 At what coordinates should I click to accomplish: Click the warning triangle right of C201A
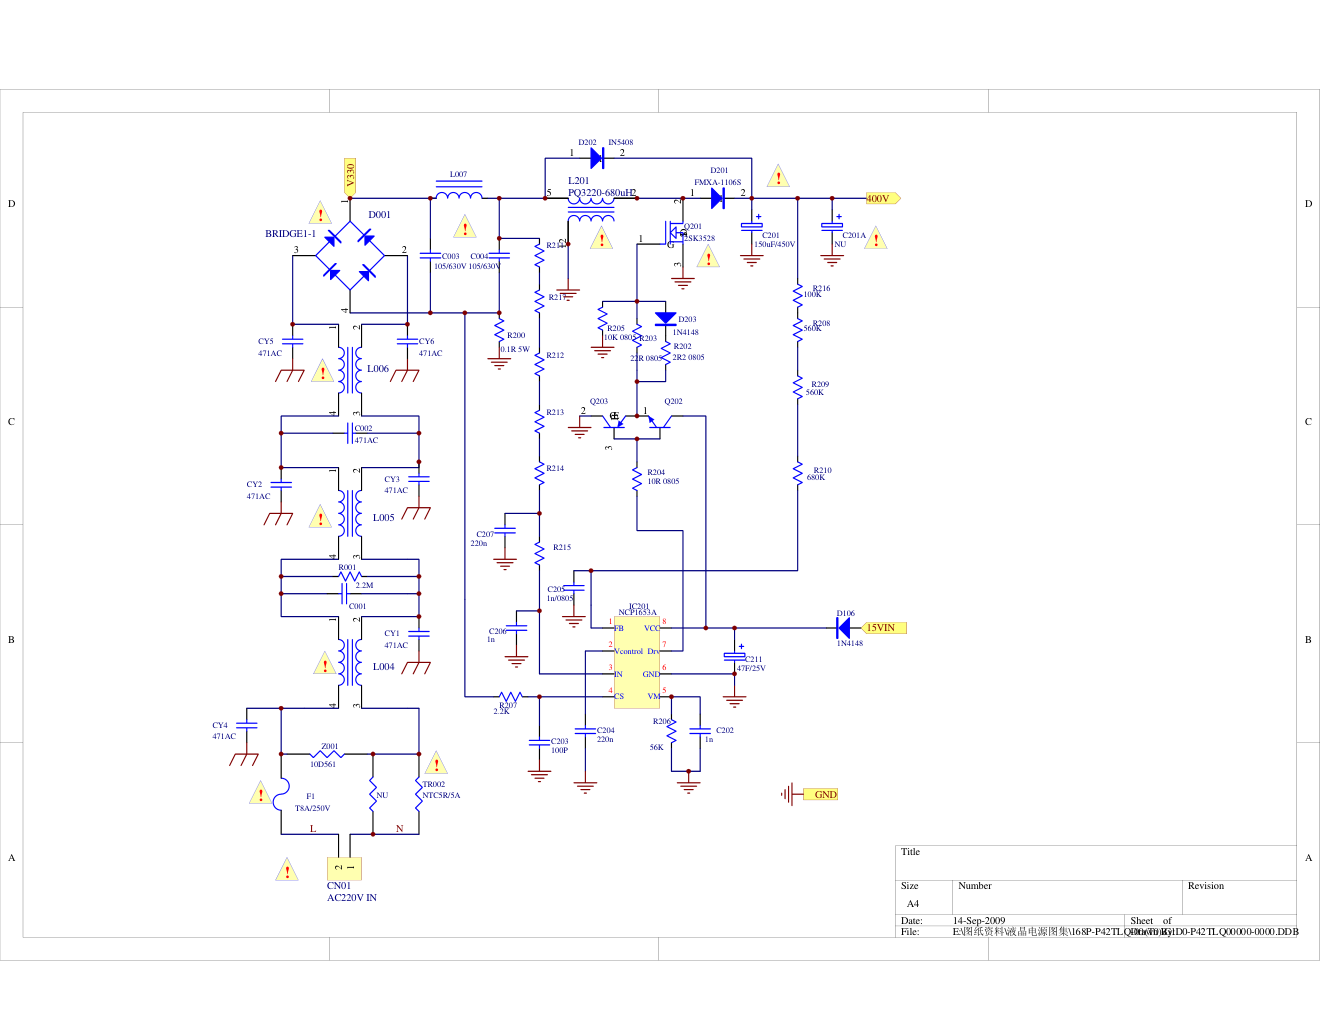876,239
